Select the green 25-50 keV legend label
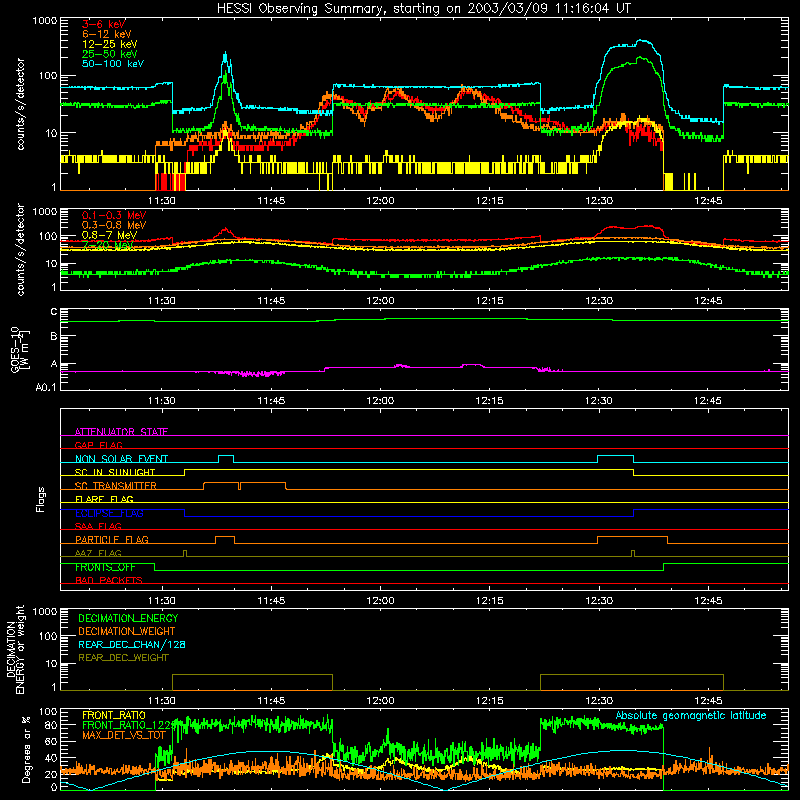 click(x=110, y=54)
